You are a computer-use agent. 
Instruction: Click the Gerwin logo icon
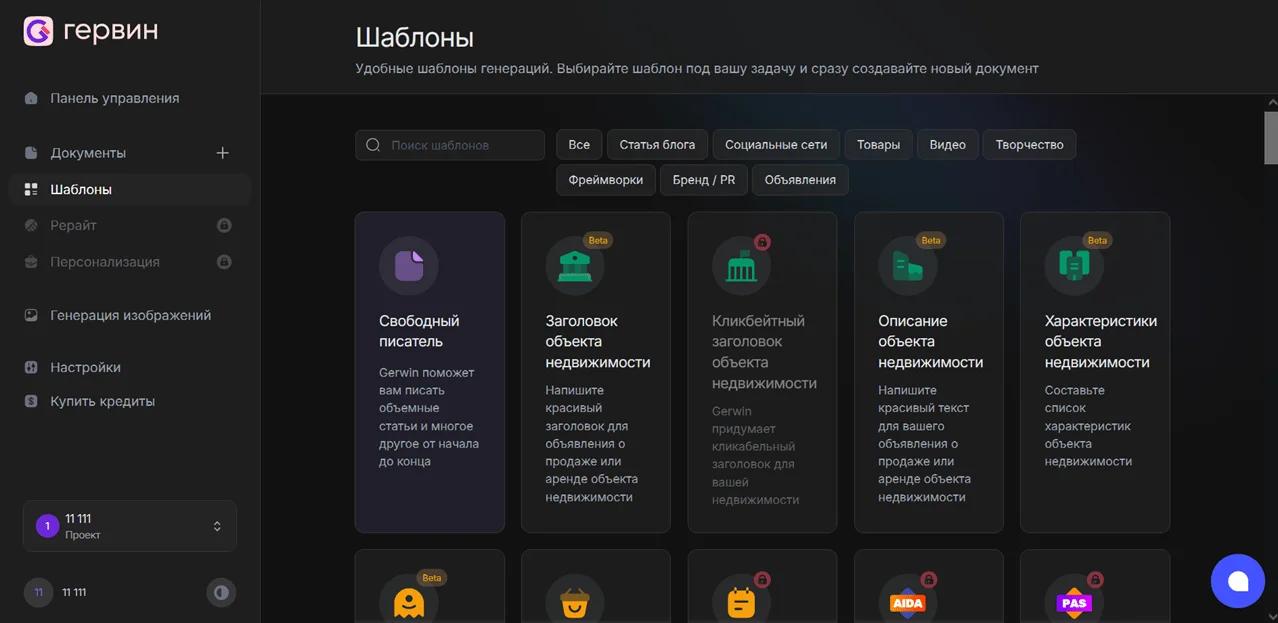pos(38,31)
